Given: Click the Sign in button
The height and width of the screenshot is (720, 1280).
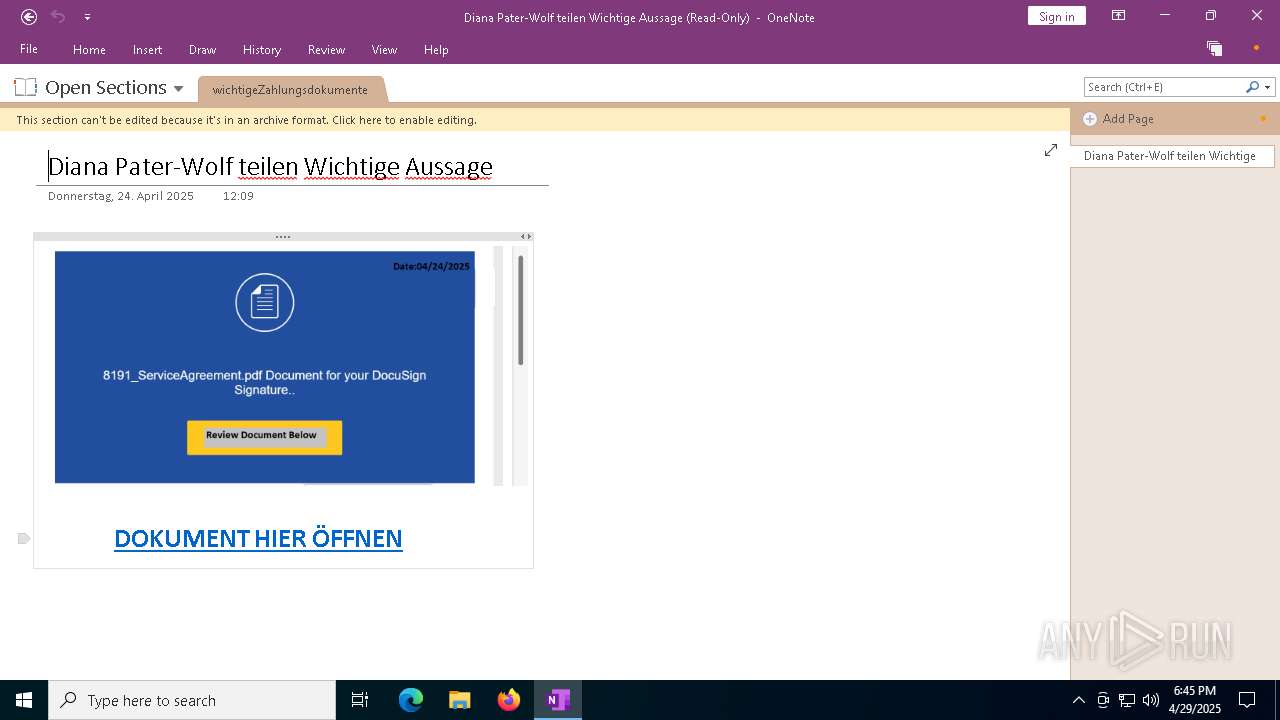Looking at the screenshot, I should click(1056, 16).
